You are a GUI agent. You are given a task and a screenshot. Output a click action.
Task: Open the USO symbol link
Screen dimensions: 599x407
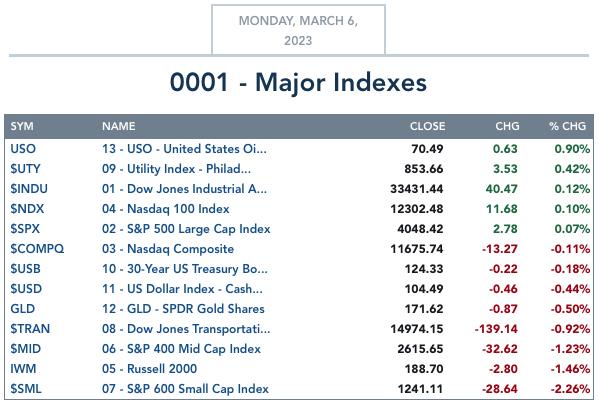pos(23,149)
